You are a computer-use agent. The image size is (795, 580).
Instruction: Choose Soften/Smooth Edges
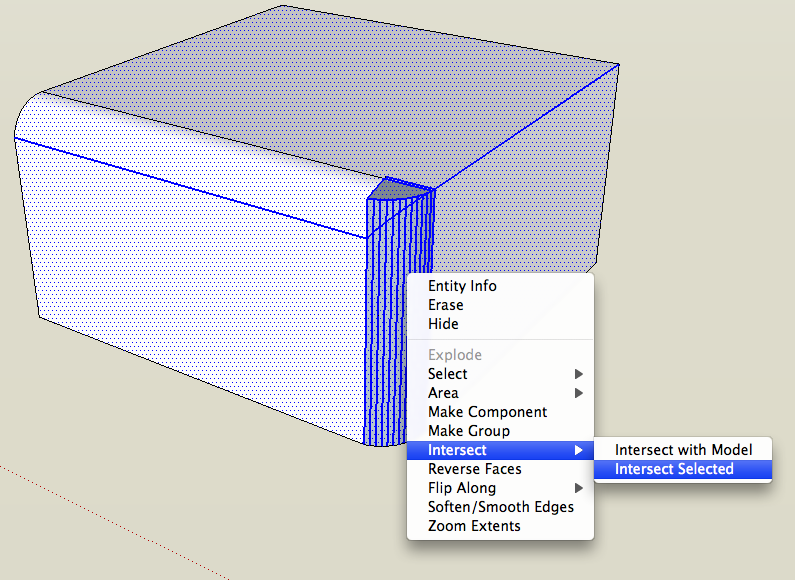click(x=500, y=507)
